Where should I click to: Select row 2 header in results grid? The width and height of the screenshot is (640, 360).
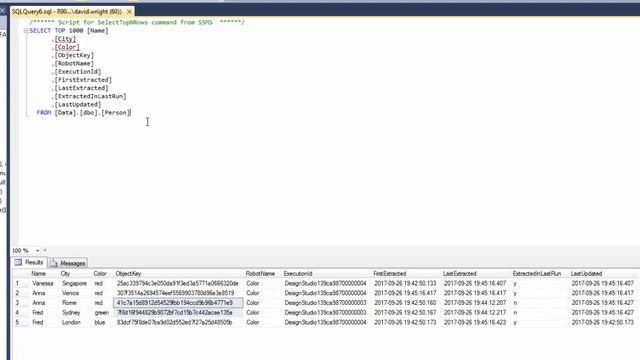tap(20, 293)
